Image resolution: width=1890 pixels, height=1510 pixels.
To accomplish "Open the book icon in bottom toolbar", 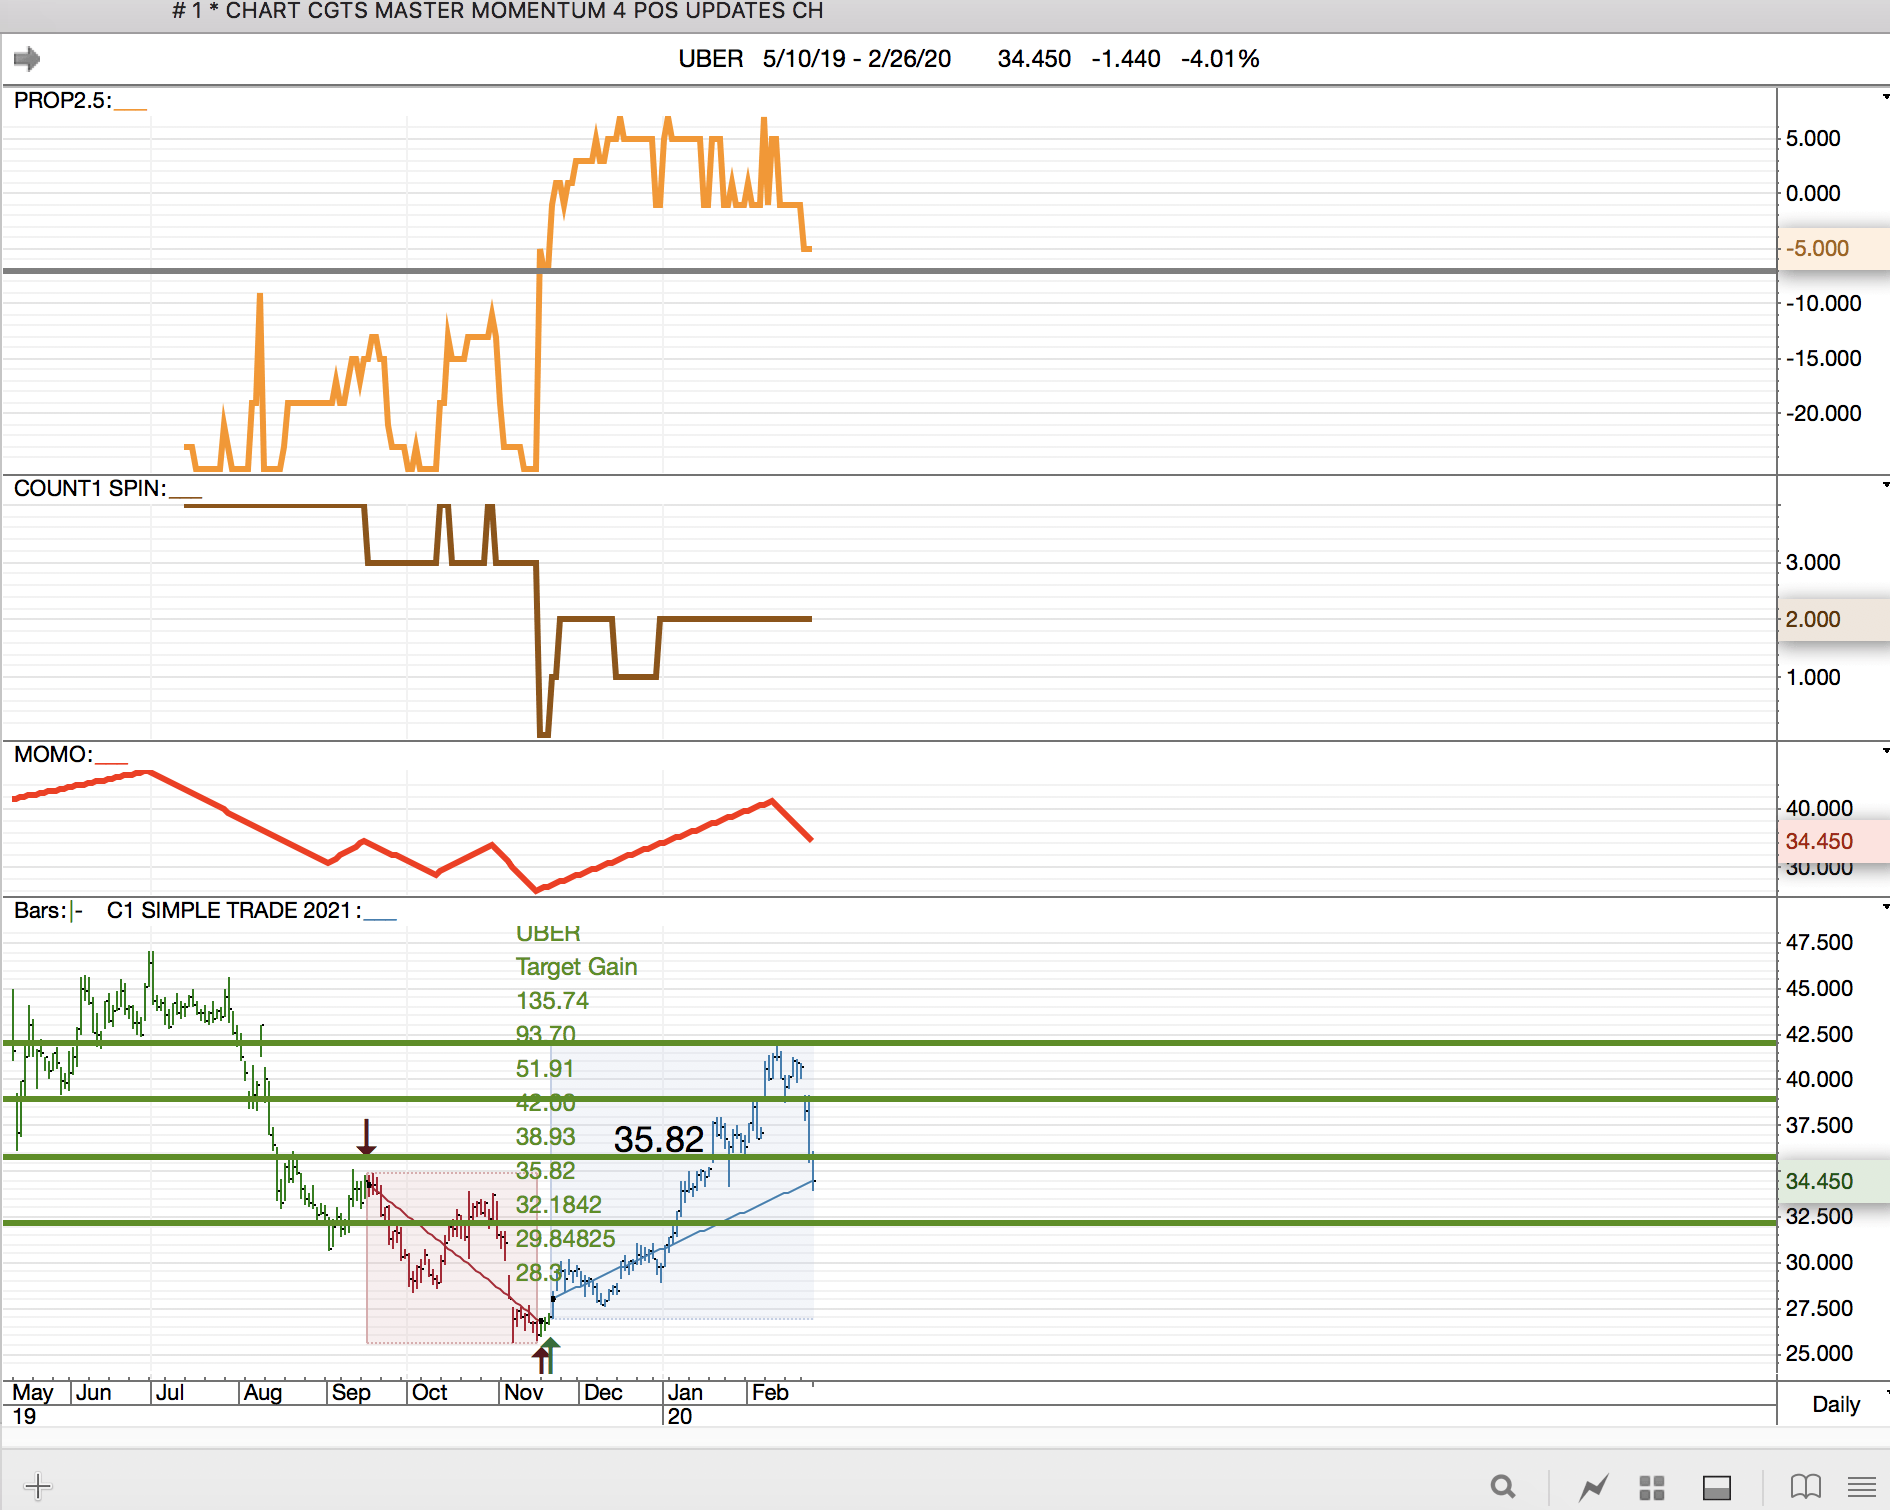I will tap(1806, 1487).
